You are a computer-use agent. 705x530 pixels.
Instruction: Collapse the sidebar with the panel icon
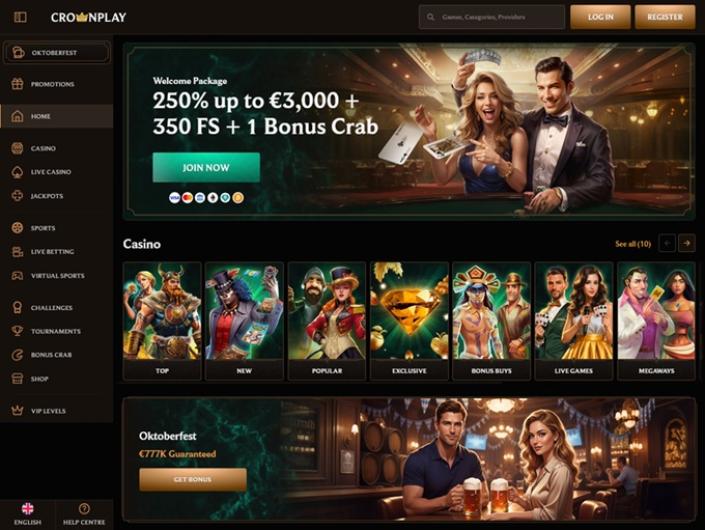click(20, 17)
